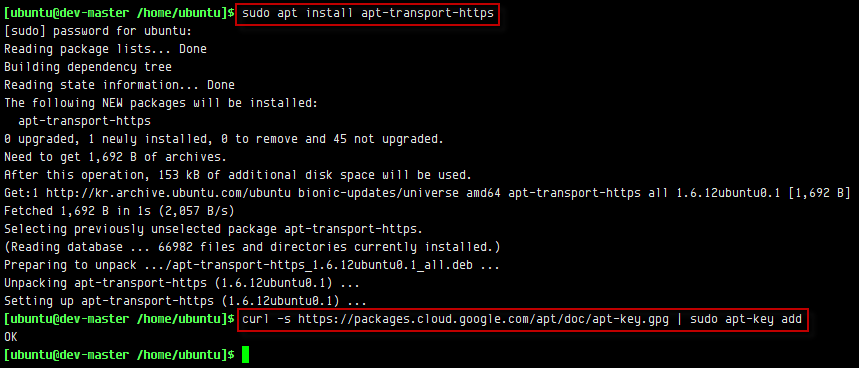Click 'Reading state information... Done' line
Viewport: 859px width, 368px height.
point(119,85)
